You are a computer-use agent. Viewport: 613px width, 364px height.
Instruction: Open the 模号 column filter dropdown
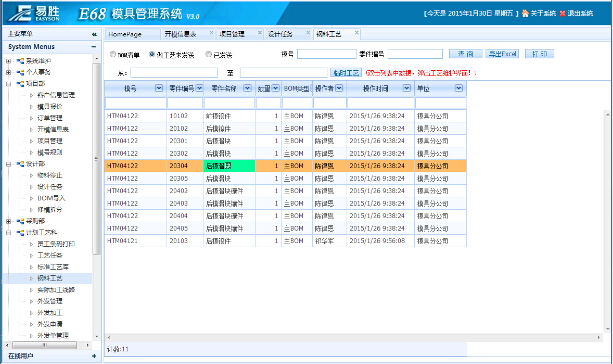pyautogui.click(x=159, y=88)
